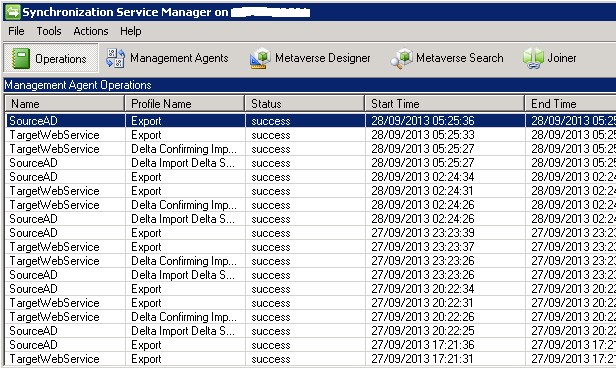The image size is (616, 368).
Task: Sort by the Name column header
Action: [x=65, y=104]
